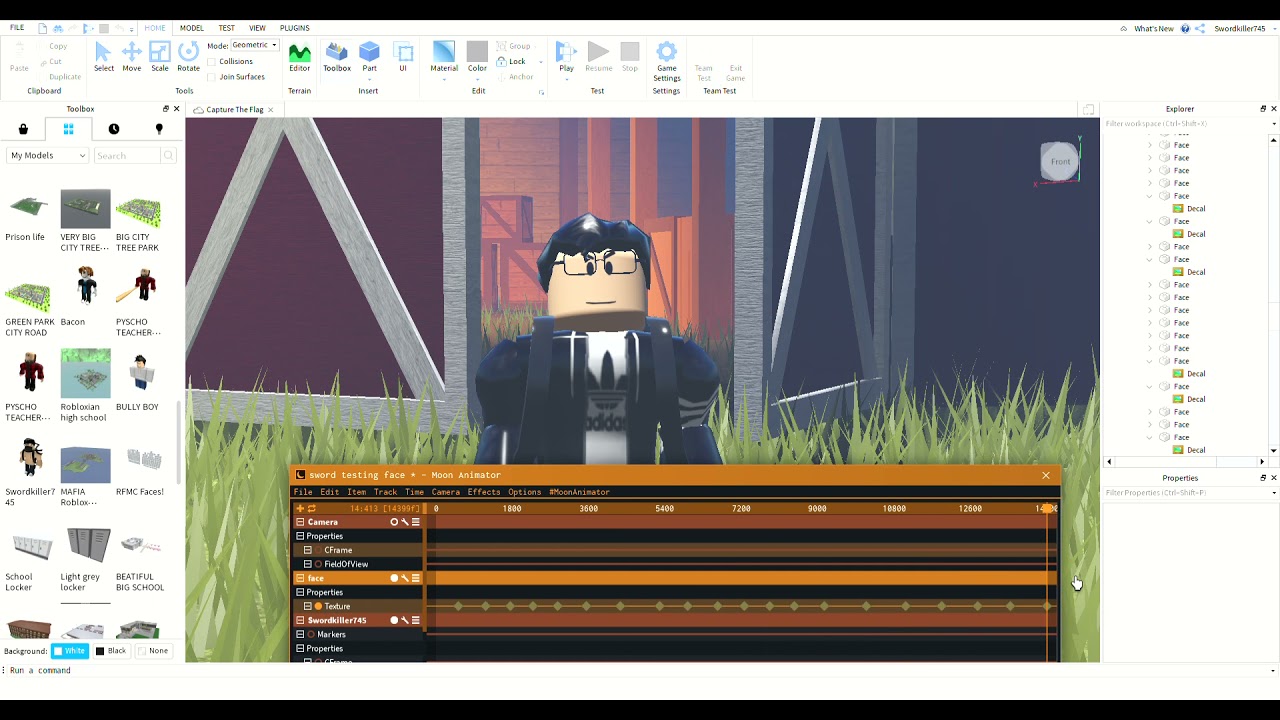
Task: Click the plus add item icon in Moon Animator
Action: pyautogui.click(x=300, y=508)
